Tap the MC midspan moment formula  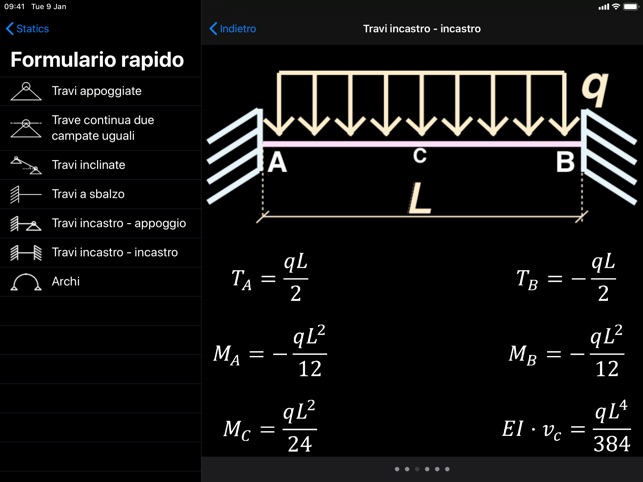click(x=270, y=427)
